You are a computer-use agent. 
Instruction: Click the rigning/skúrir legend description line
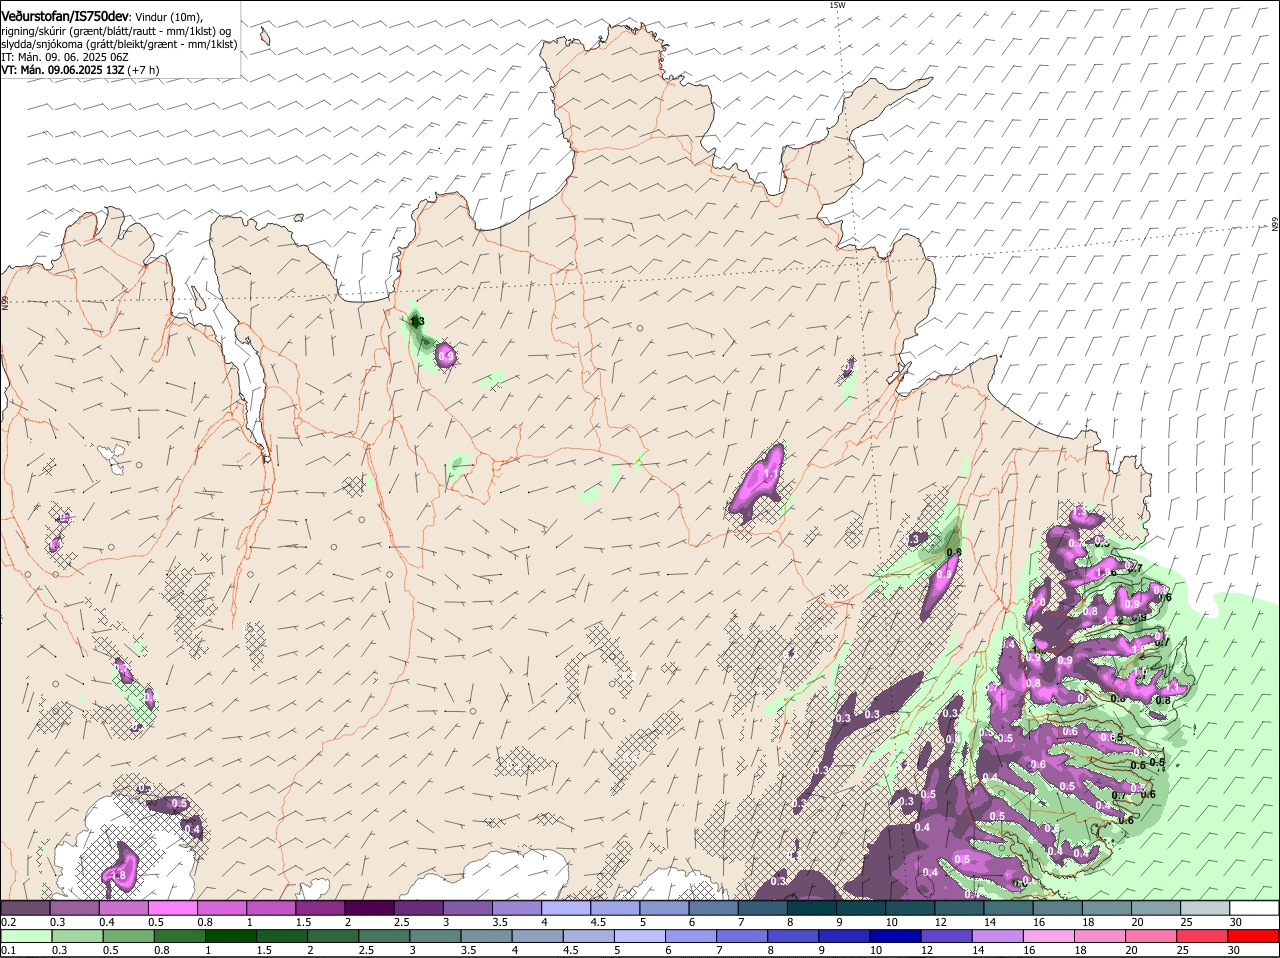click(114, 31)
